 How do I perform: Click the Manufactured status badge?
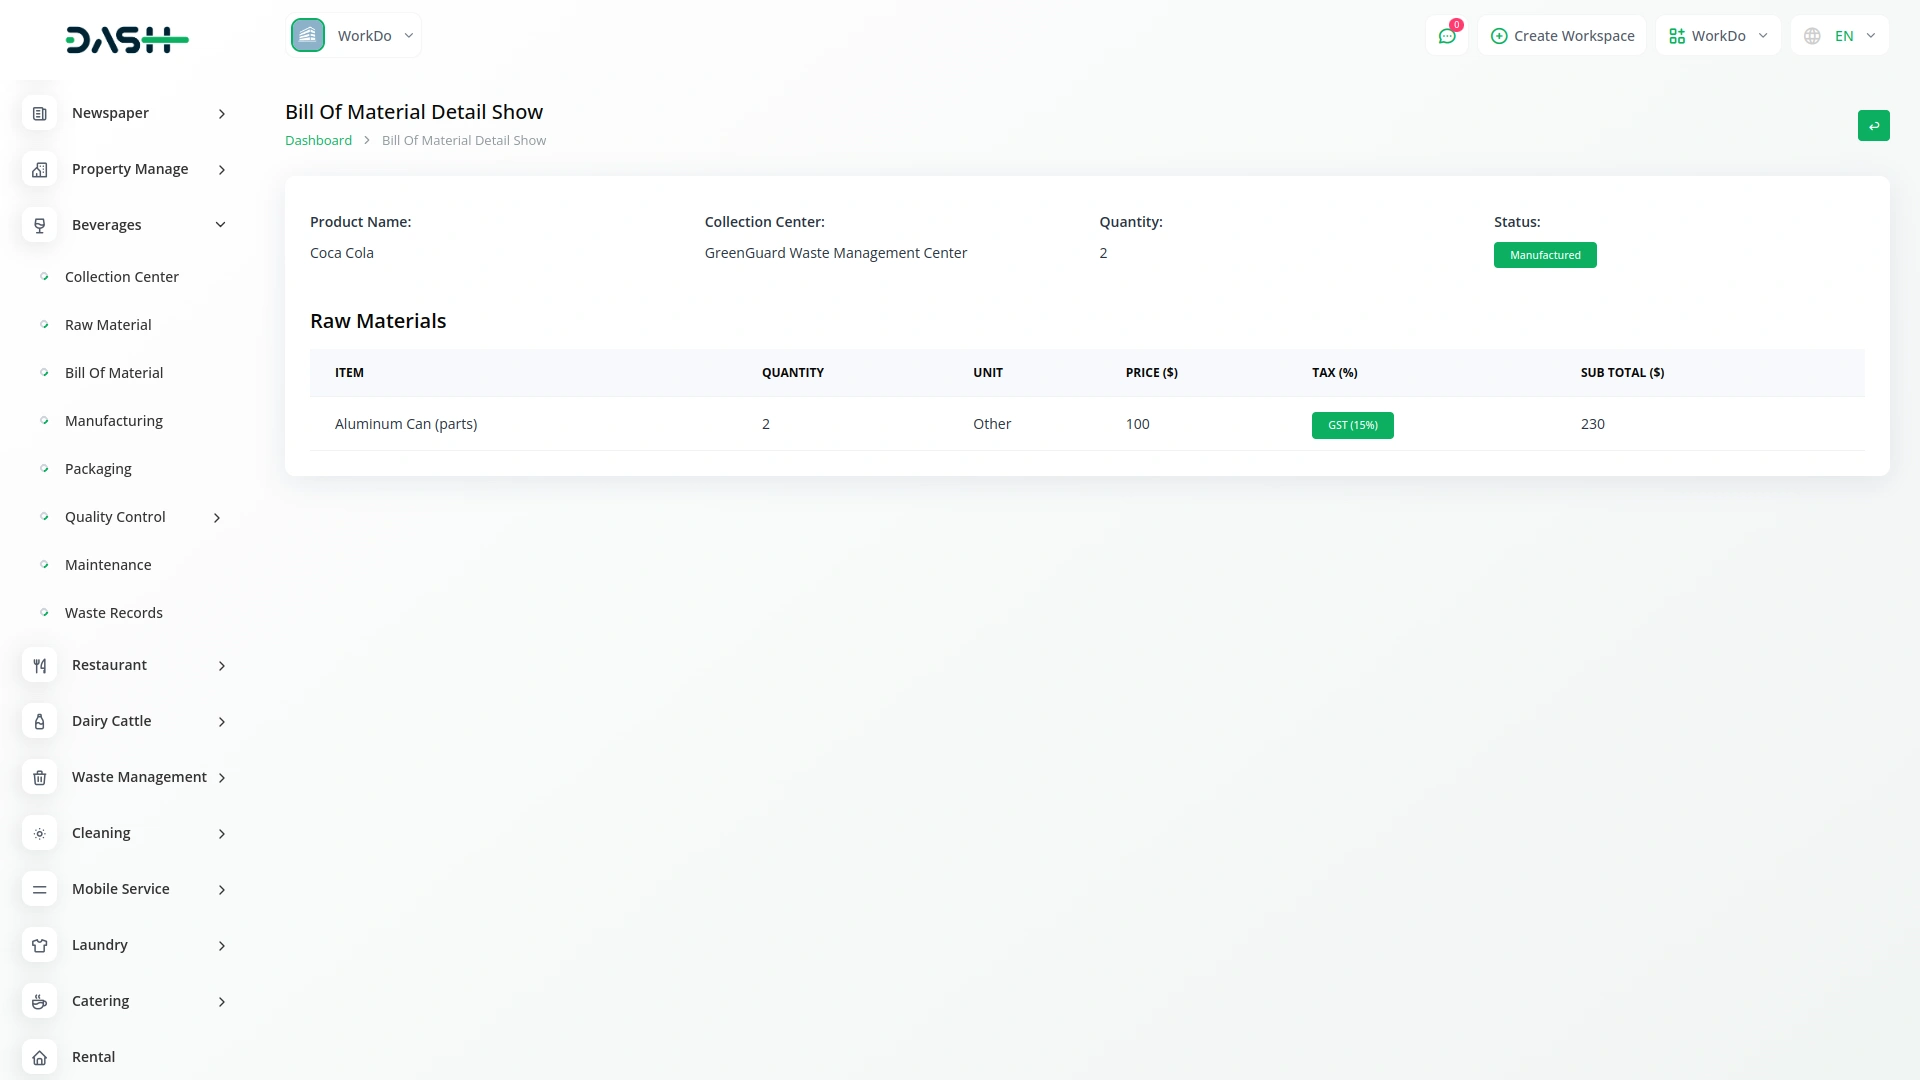[x=1545, y=255]
